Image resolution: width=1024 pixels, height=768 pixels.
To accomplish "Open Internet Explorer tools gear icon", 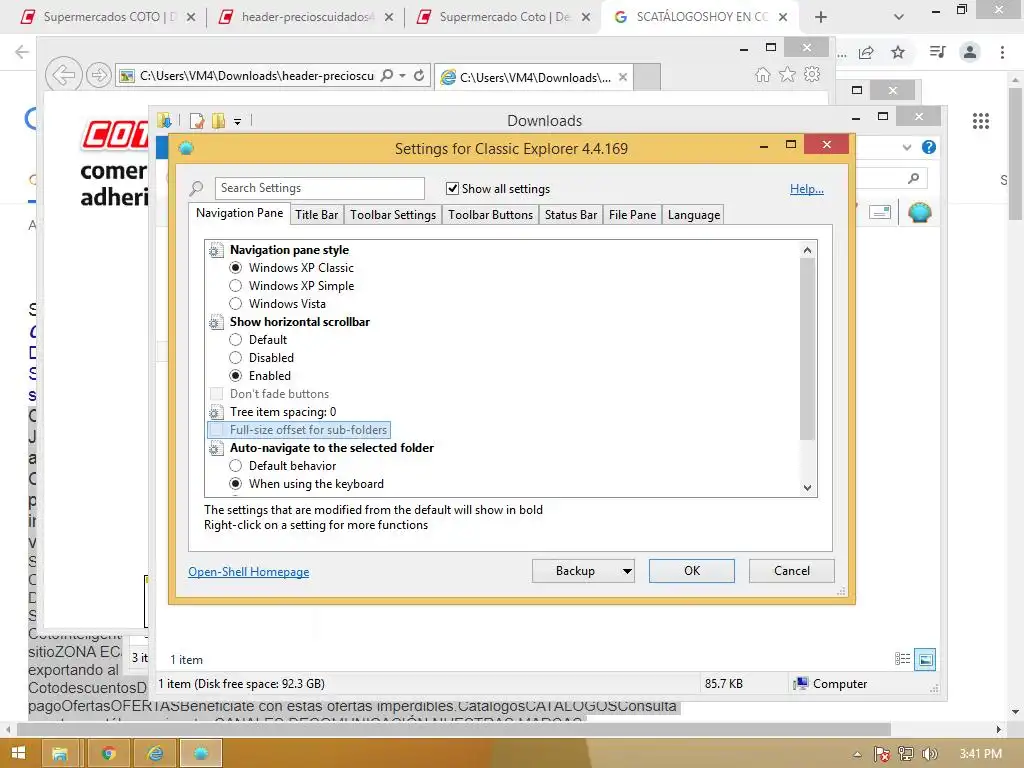I will [x=812, y=74].
